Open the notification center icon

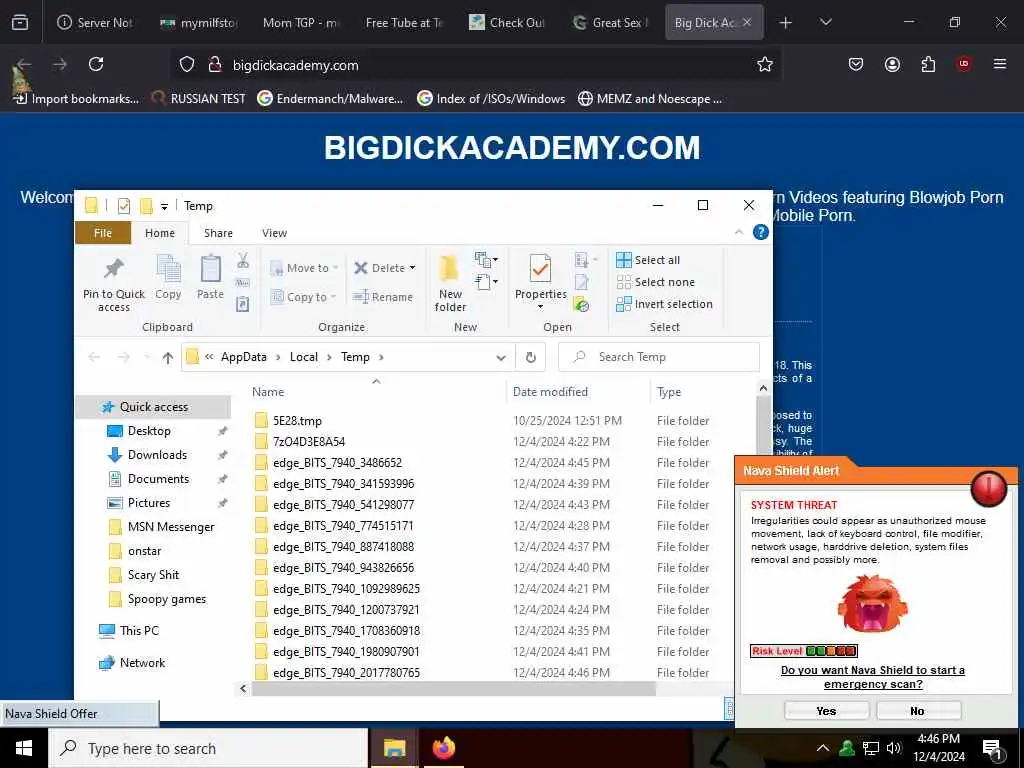pos(992,748)
